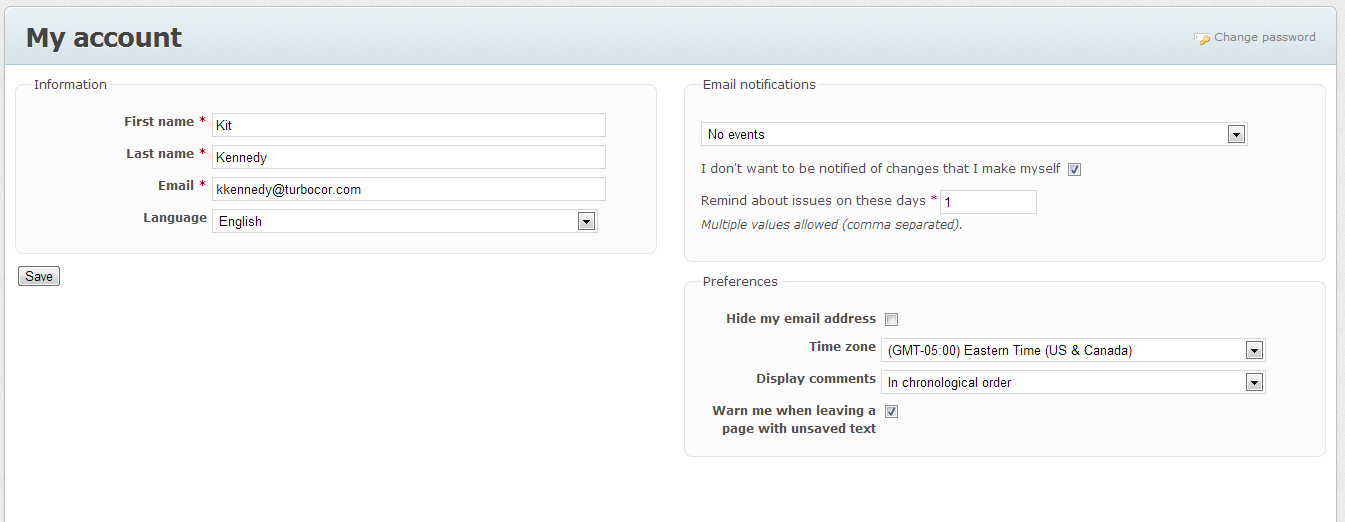Image resolution: width=1345 pixels, height=522 pixels.
Task: Click the Save button
Action: 39,276
